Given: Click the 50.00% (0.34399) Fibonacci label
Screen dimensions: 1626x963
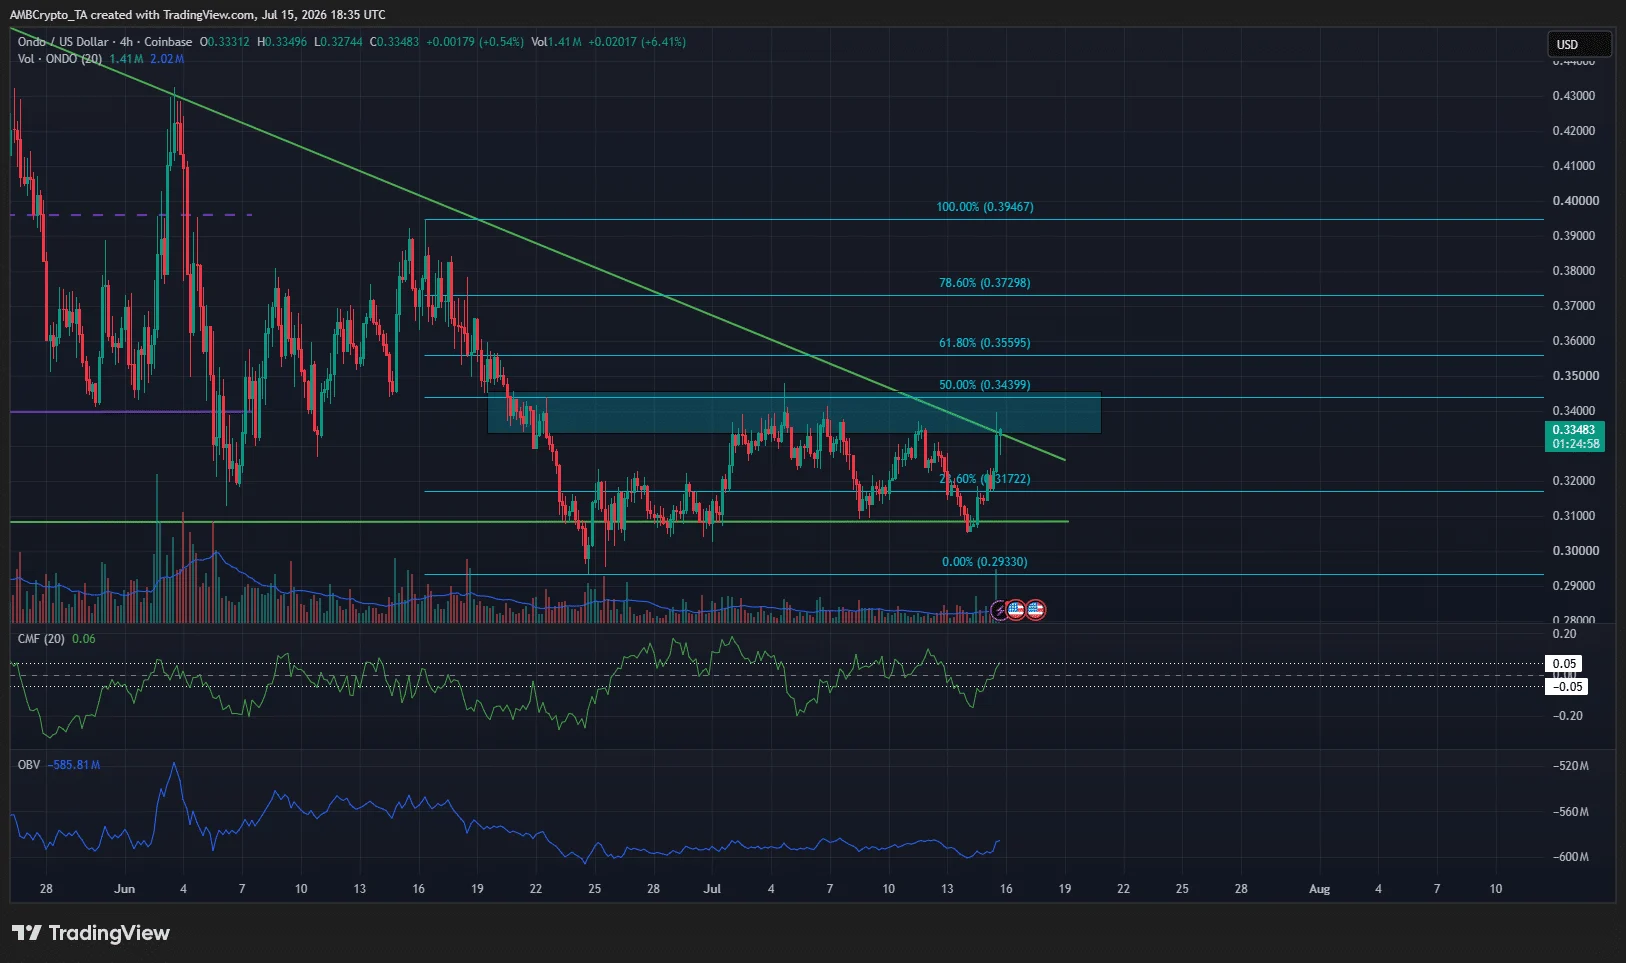Looking at the screenshot, I should pyautogui.click(x=984, y=385).
